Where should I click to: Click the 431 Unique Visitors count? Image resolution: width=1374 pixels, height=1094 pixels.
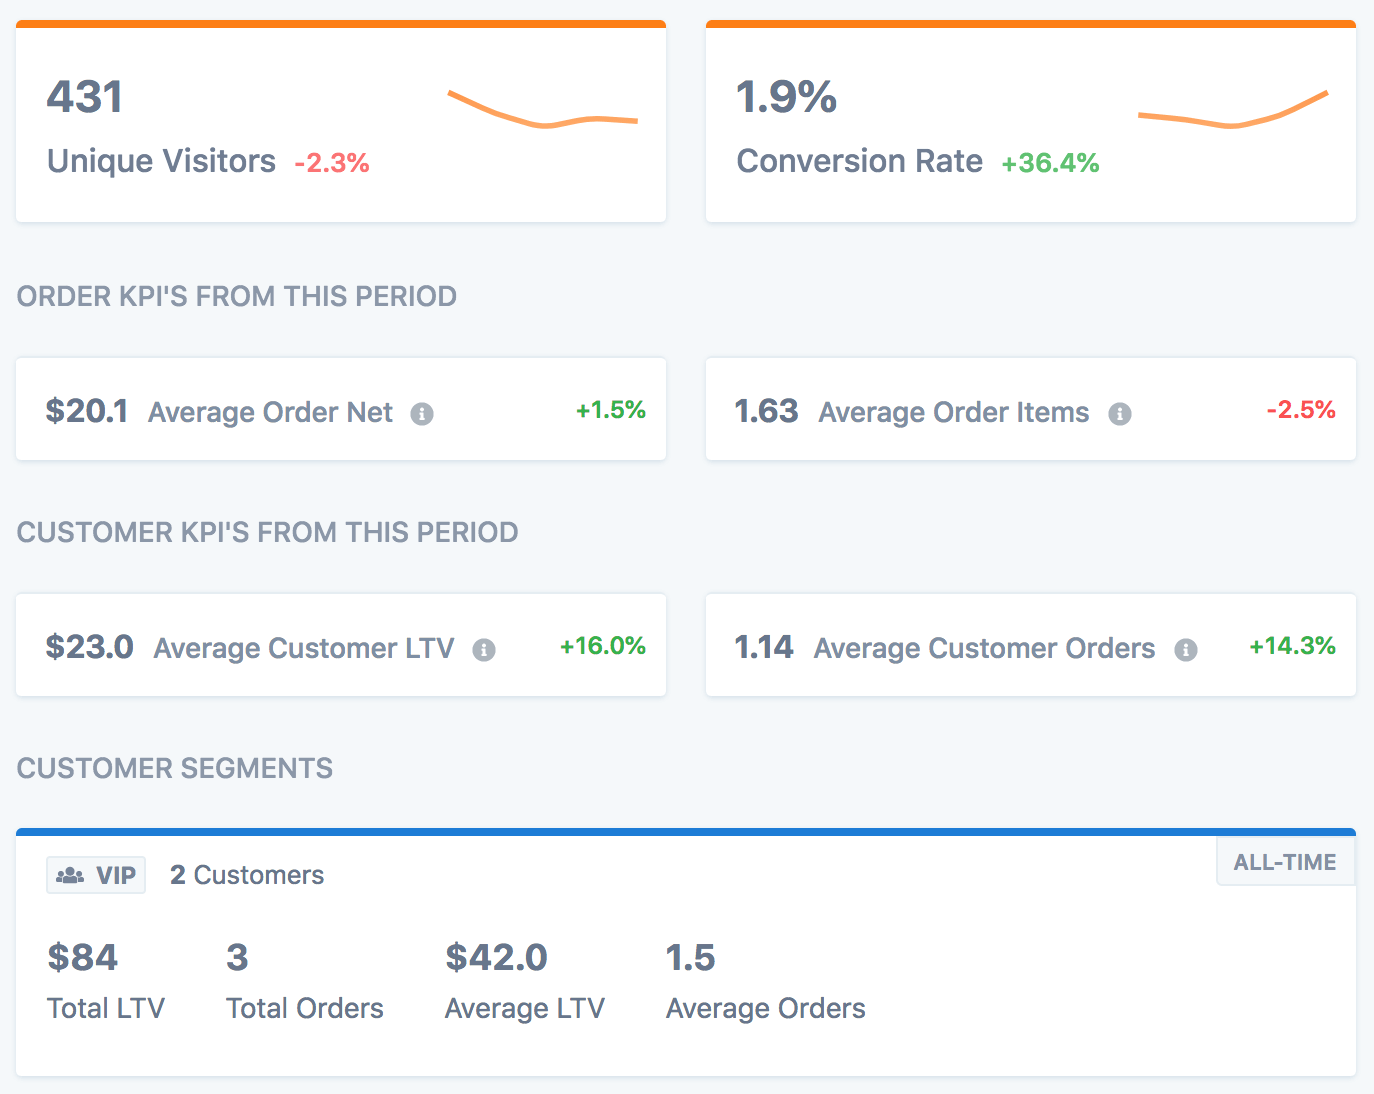(x=85, y=98)
